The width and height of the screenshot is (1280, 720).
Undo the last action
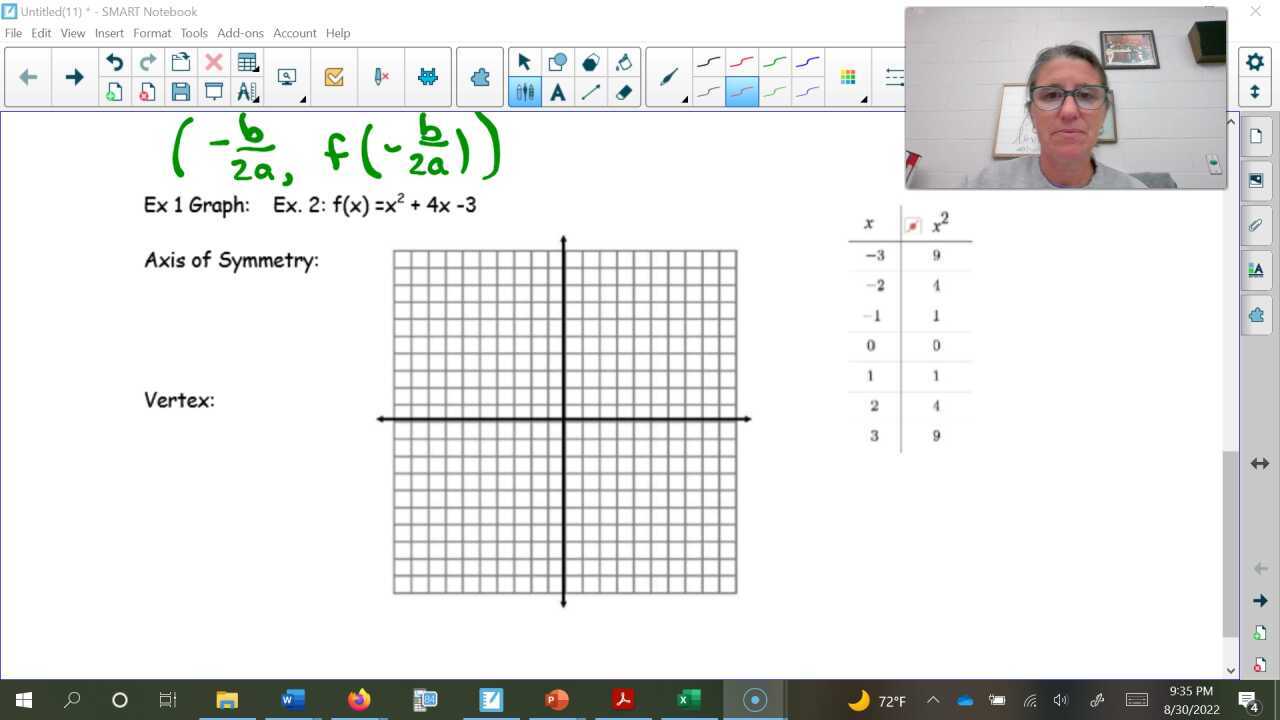tap(114, 61)
